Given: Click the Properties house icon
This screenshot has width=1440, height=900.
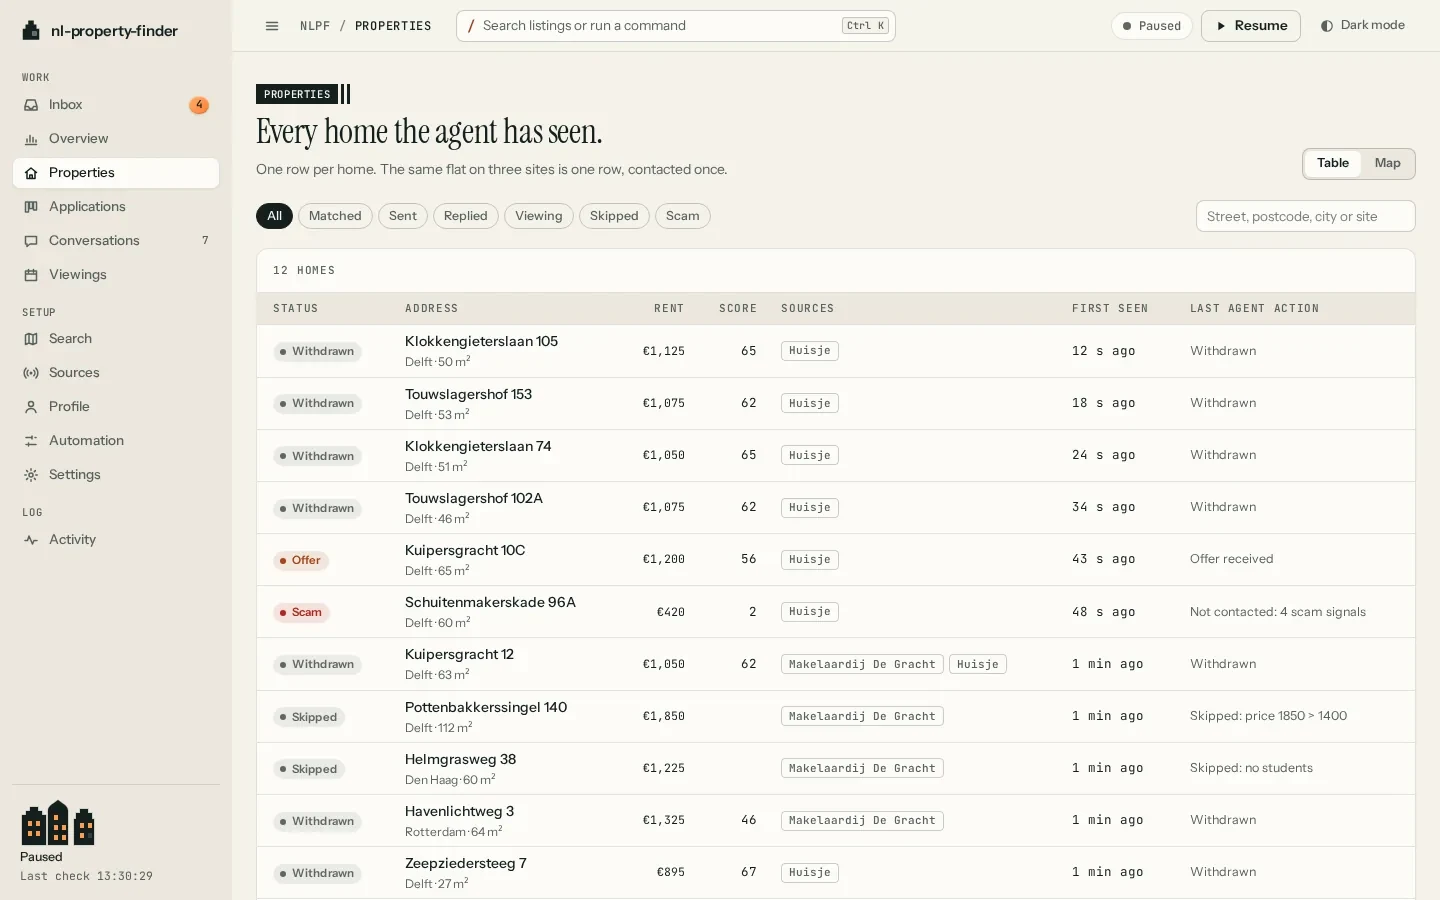Looking at the screenshot, I should 31,173.
